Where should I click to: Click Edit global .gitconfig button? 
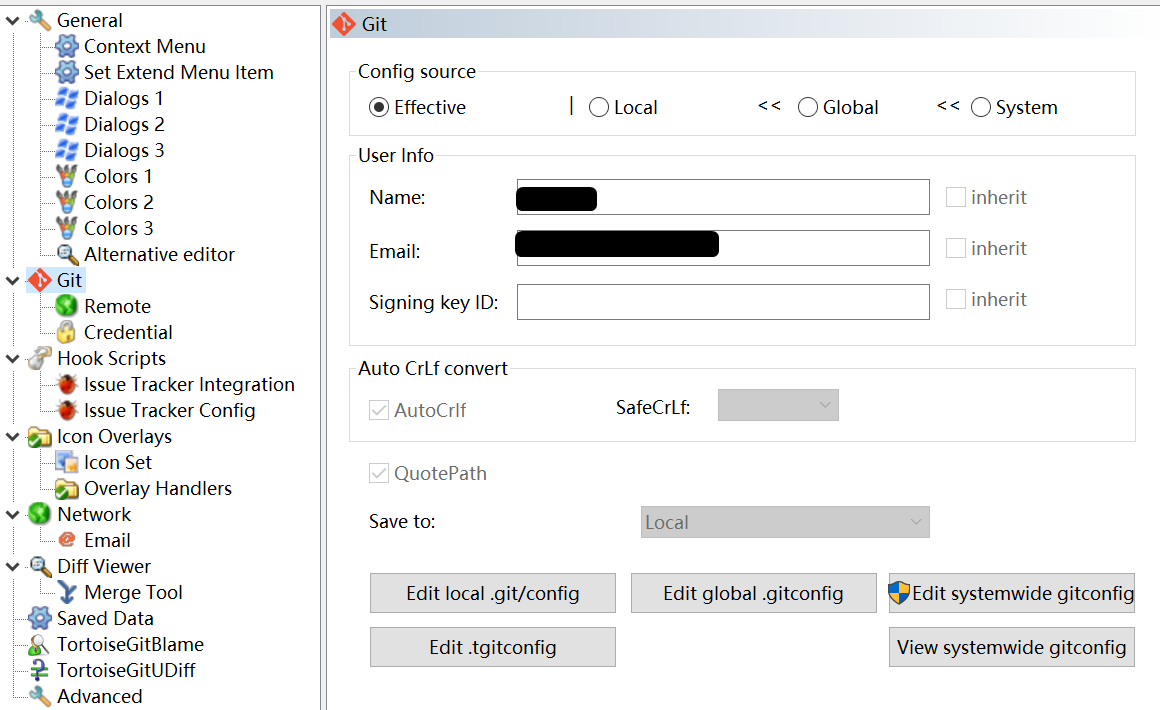pos(753,593)
